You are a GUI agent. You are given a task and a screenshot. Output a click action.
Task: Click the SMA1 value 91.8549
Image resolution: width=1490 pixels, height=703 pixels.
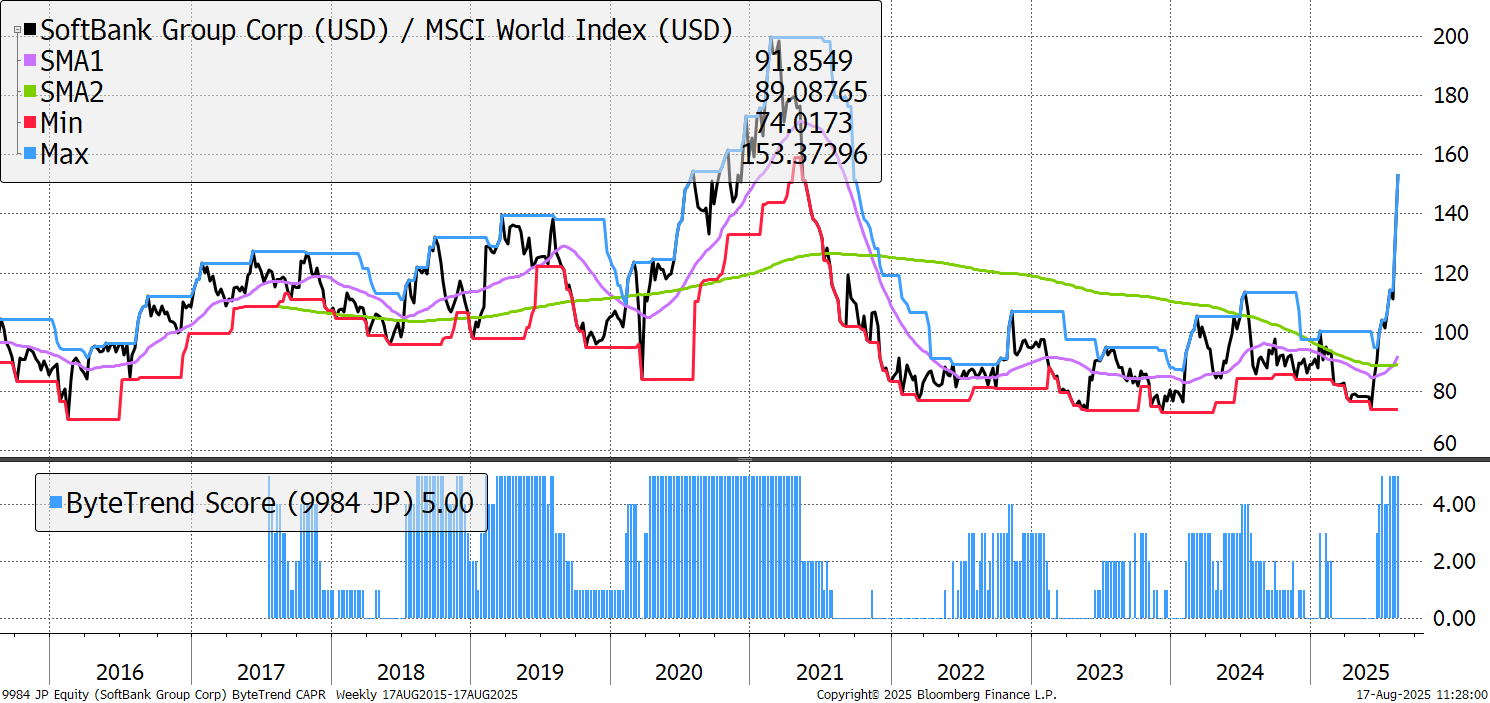[x=804, y=62]
